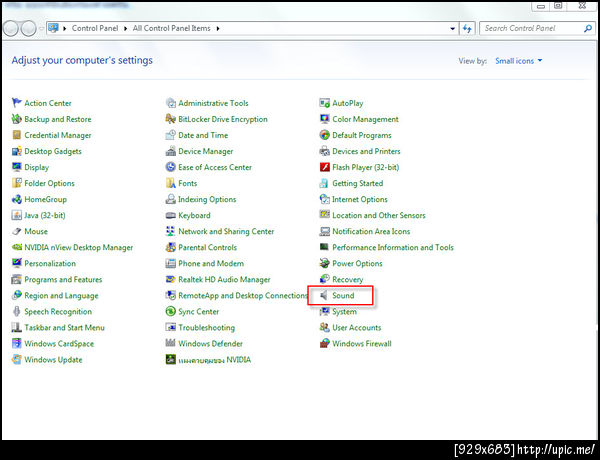
Task: Click the Sound speaker icon
Action: pos(324,295)
